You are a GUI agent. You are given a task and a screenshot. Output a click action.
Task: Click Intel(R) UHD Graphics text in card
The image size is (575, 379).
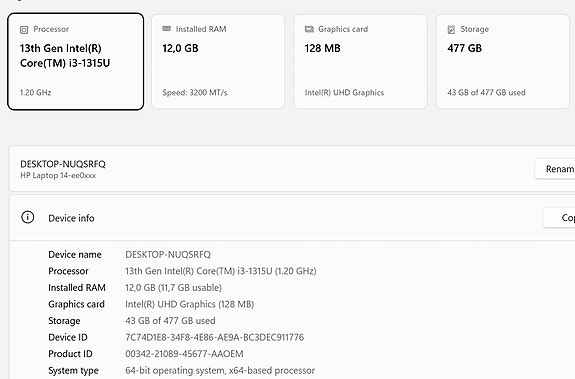point(344,92)
